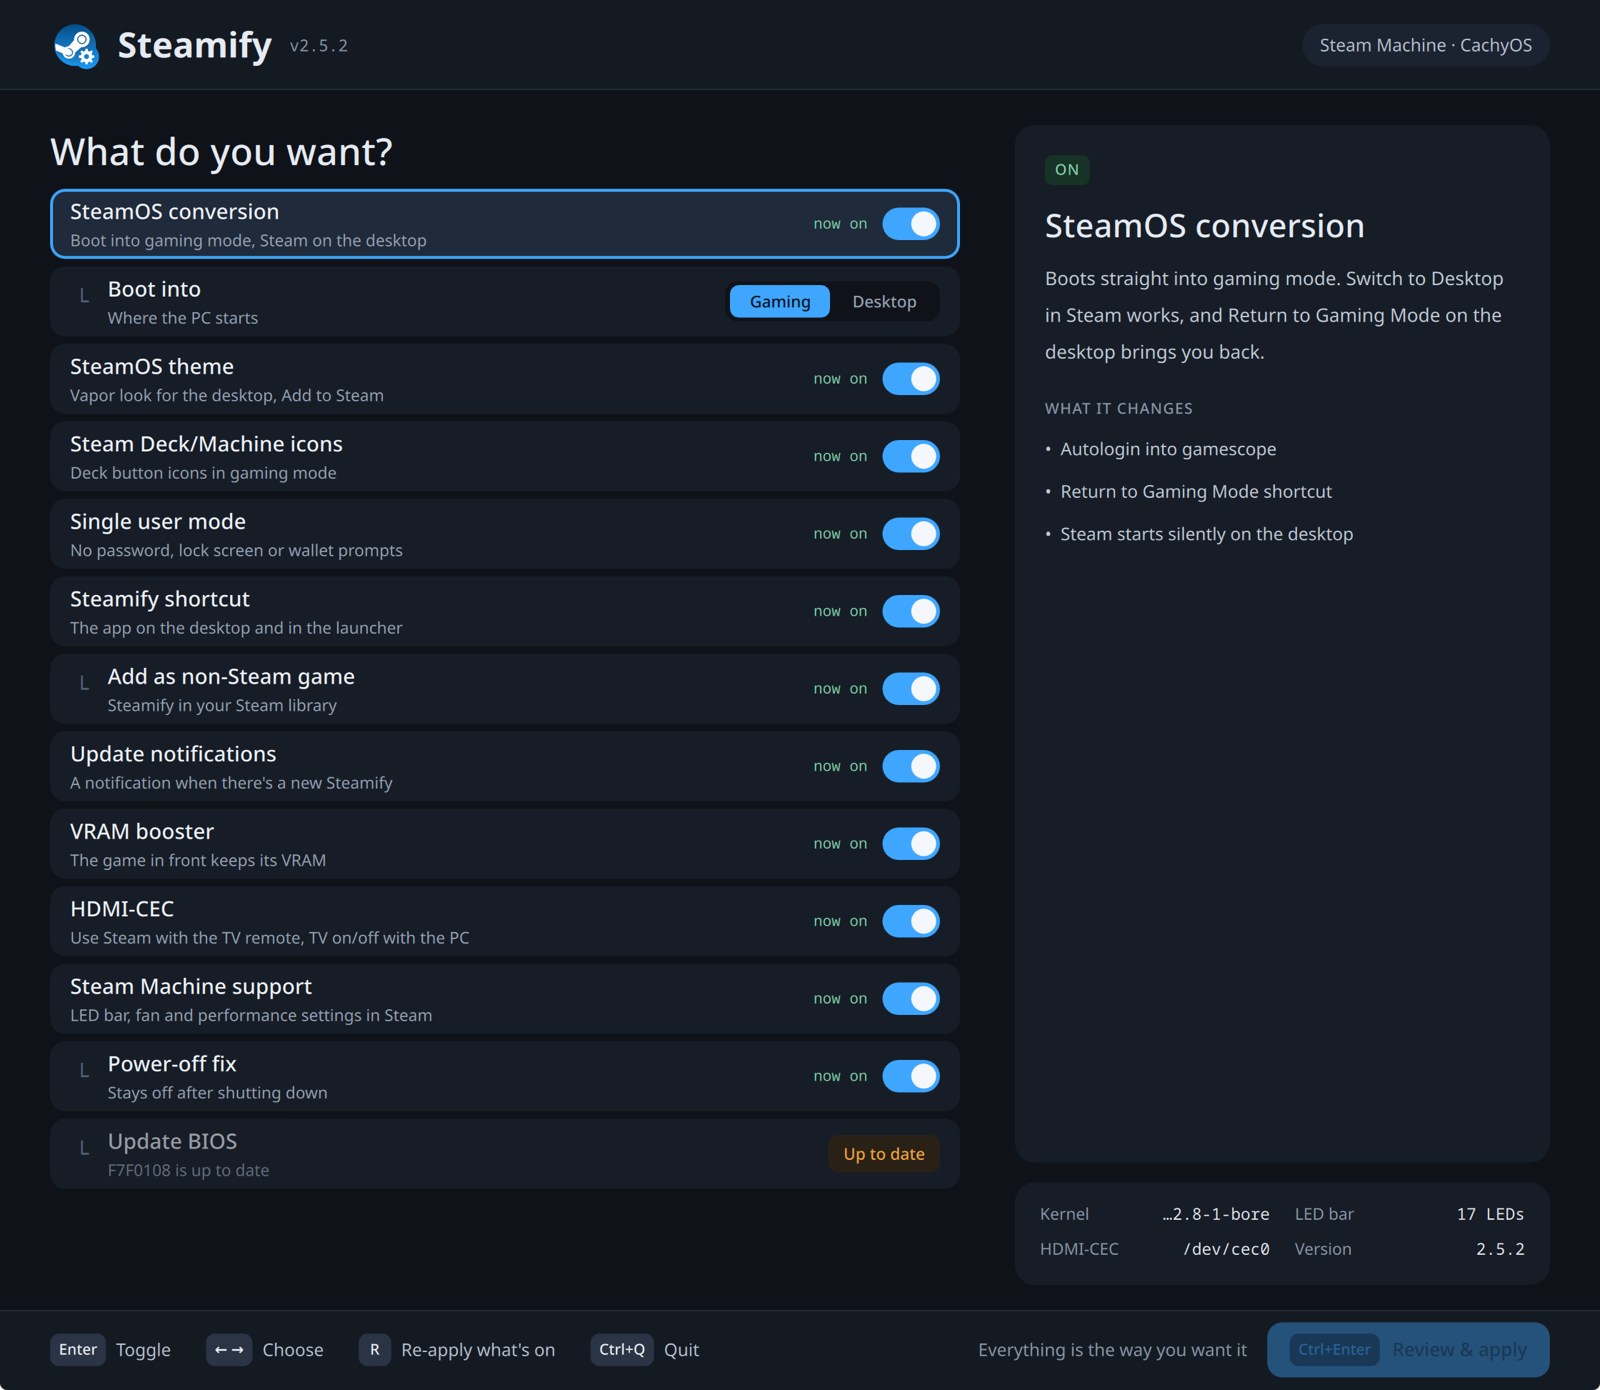Click the Steamify logo icon
The width and height of the screenshot is (1600, 1390).
click(x=76, y=46)
